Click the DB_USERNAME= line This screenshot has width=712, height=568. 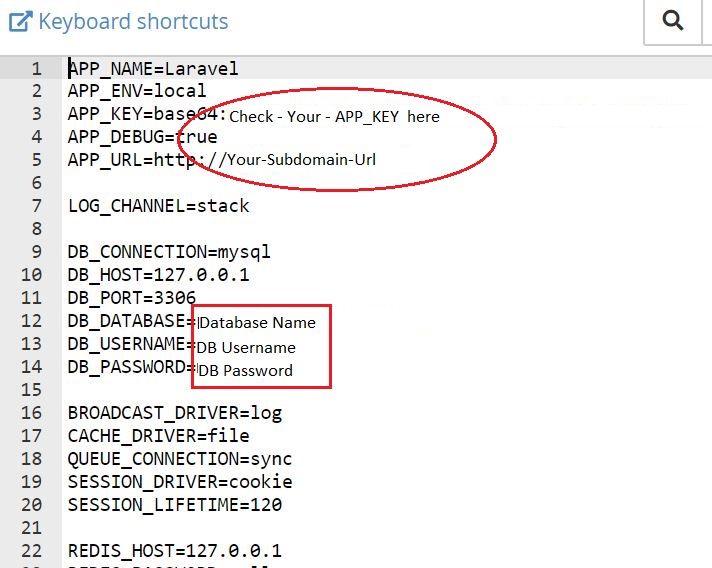pos(132,344)
